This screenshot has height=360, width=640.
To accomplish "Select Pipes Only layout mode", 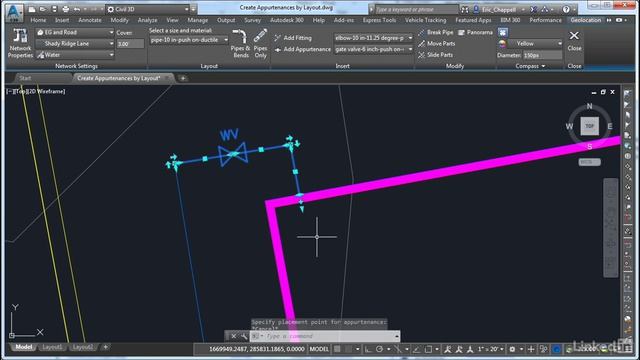I will [x=260, y=43].
